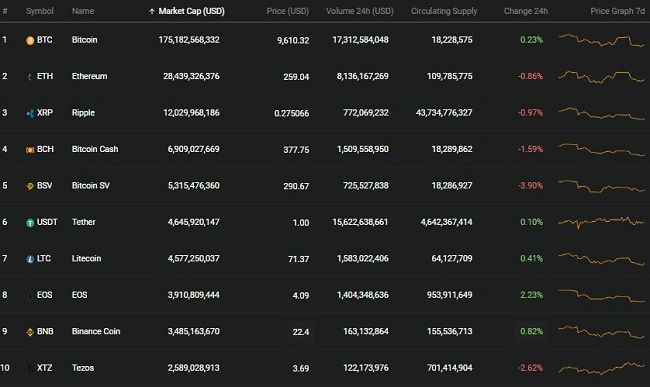The height and width of the screenshot is (387, 650).
Task: Open Ripple's 7d price graph
Action: tap(601, 114)
